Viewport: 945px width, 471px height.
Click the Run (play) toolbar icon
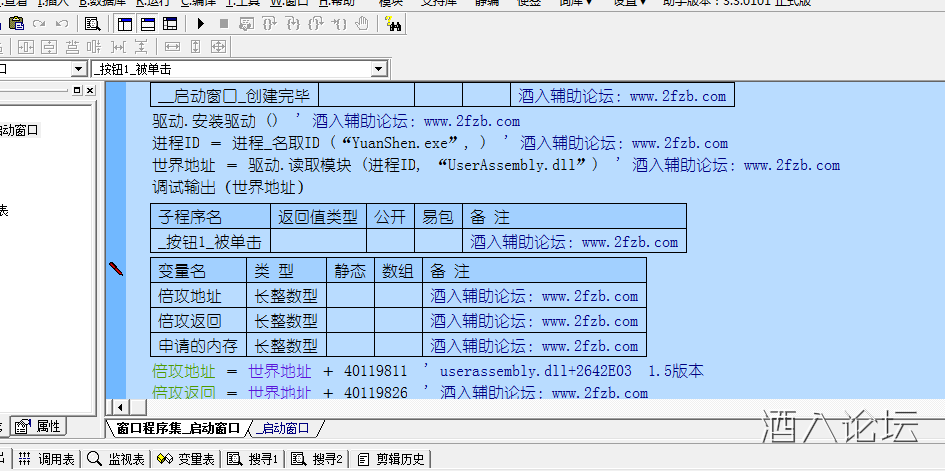pyautogui.click(x=202, y=23)
